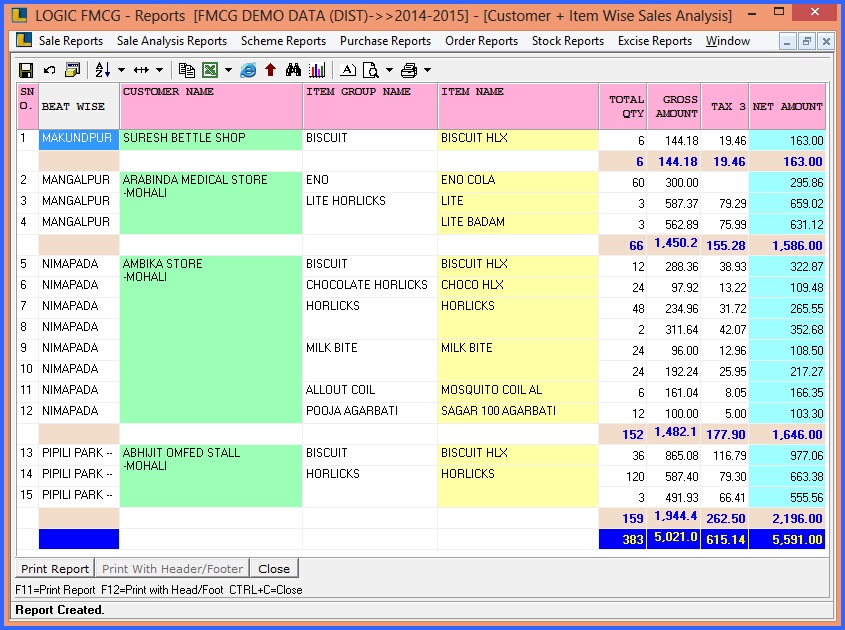Click the undo arrow icon

click(49, 70)
